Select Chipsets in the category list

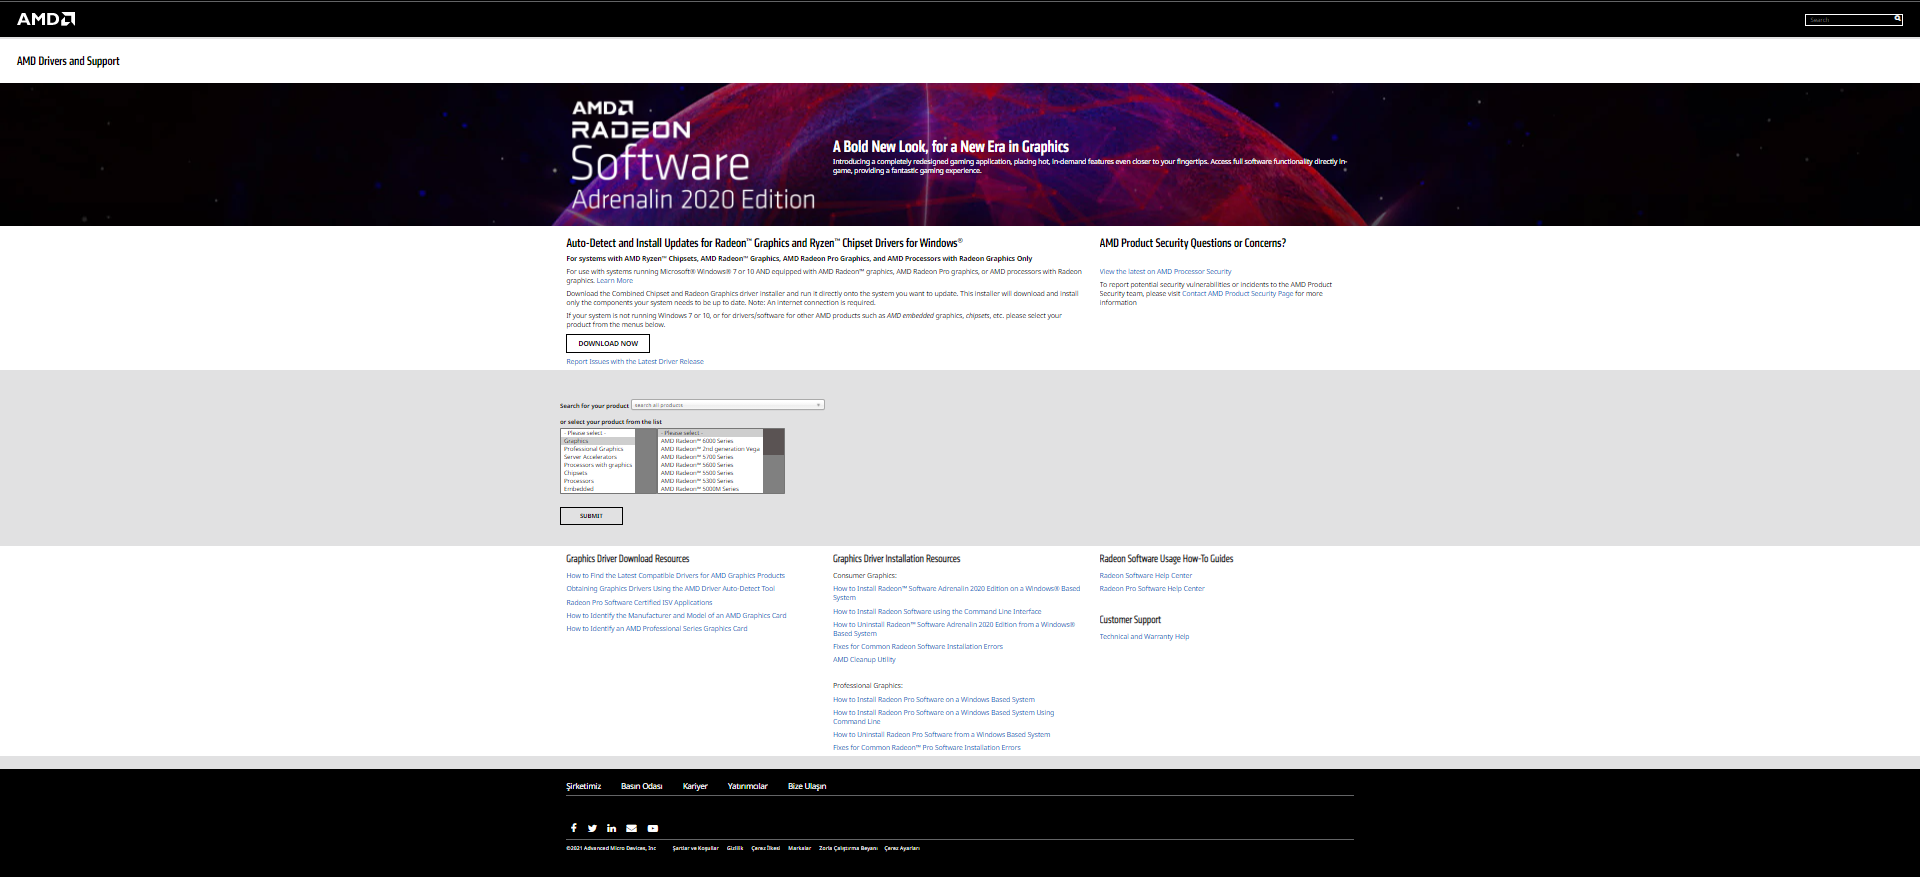click(598, 473)
